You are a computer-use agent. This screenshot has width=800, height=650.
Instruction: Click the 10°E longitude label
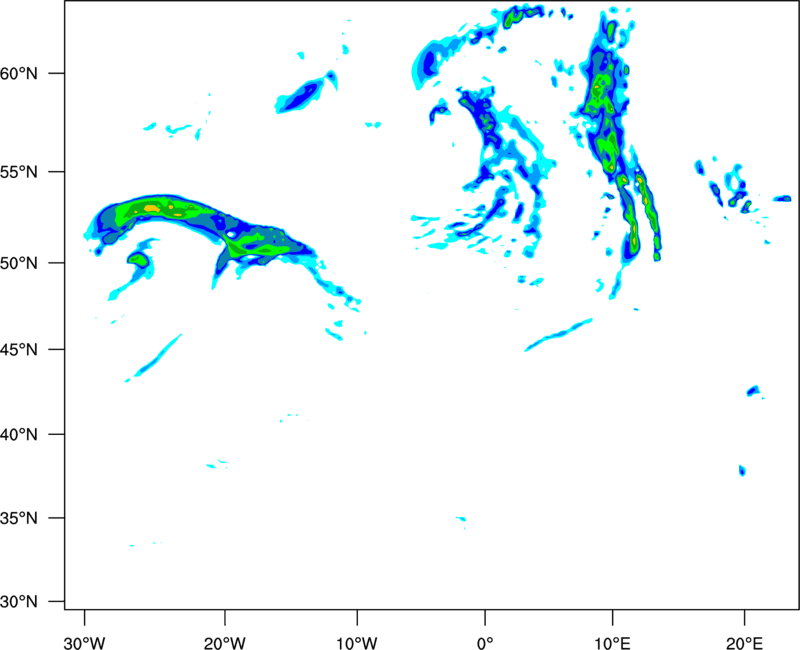click(613, 643)
